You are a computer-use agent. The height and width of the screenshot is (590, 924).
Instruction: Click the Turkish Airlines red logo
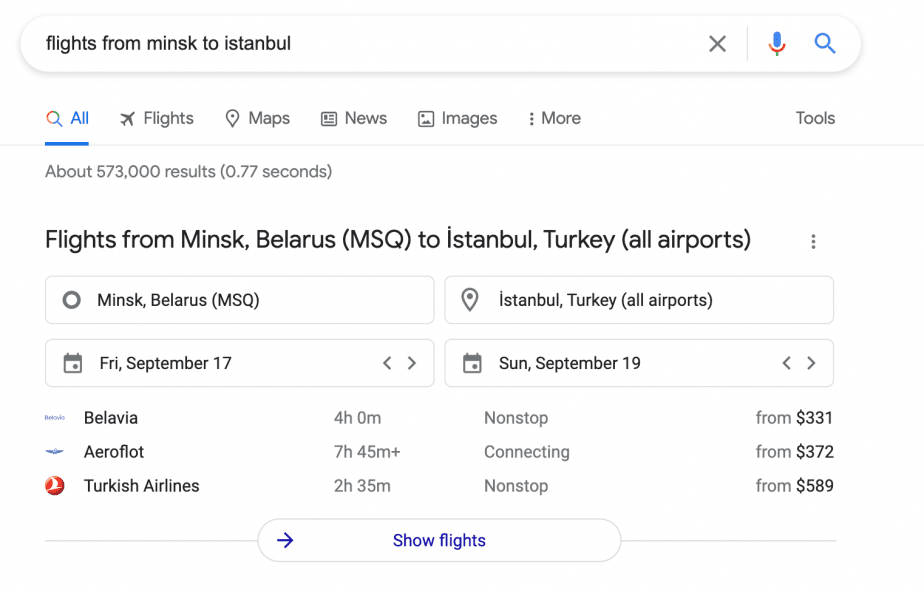click(x=55, y=486)
